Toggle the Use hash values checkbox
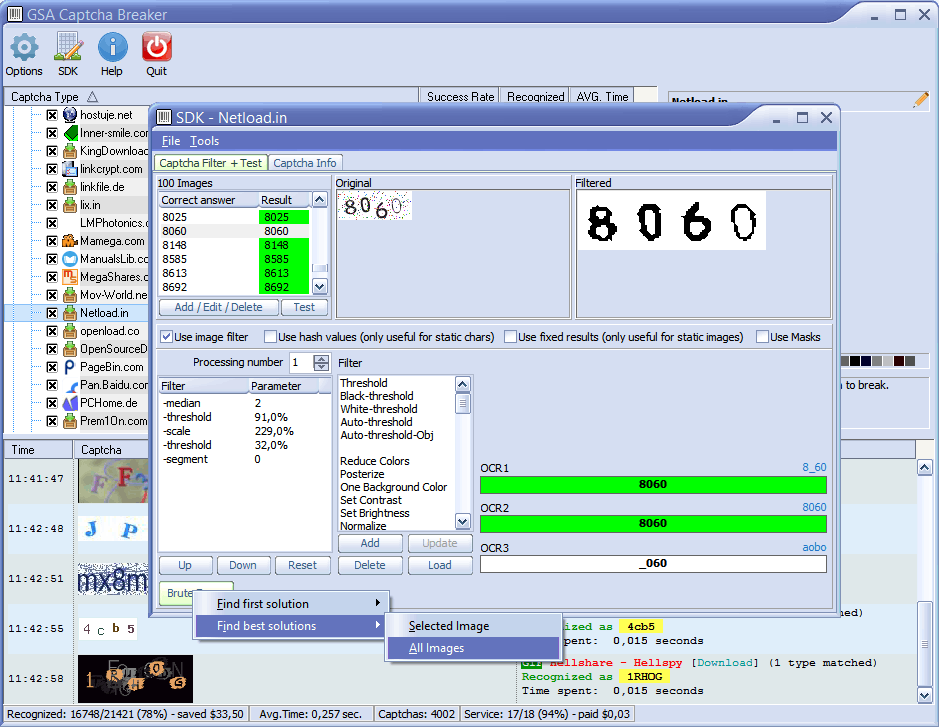 point(271,337)
